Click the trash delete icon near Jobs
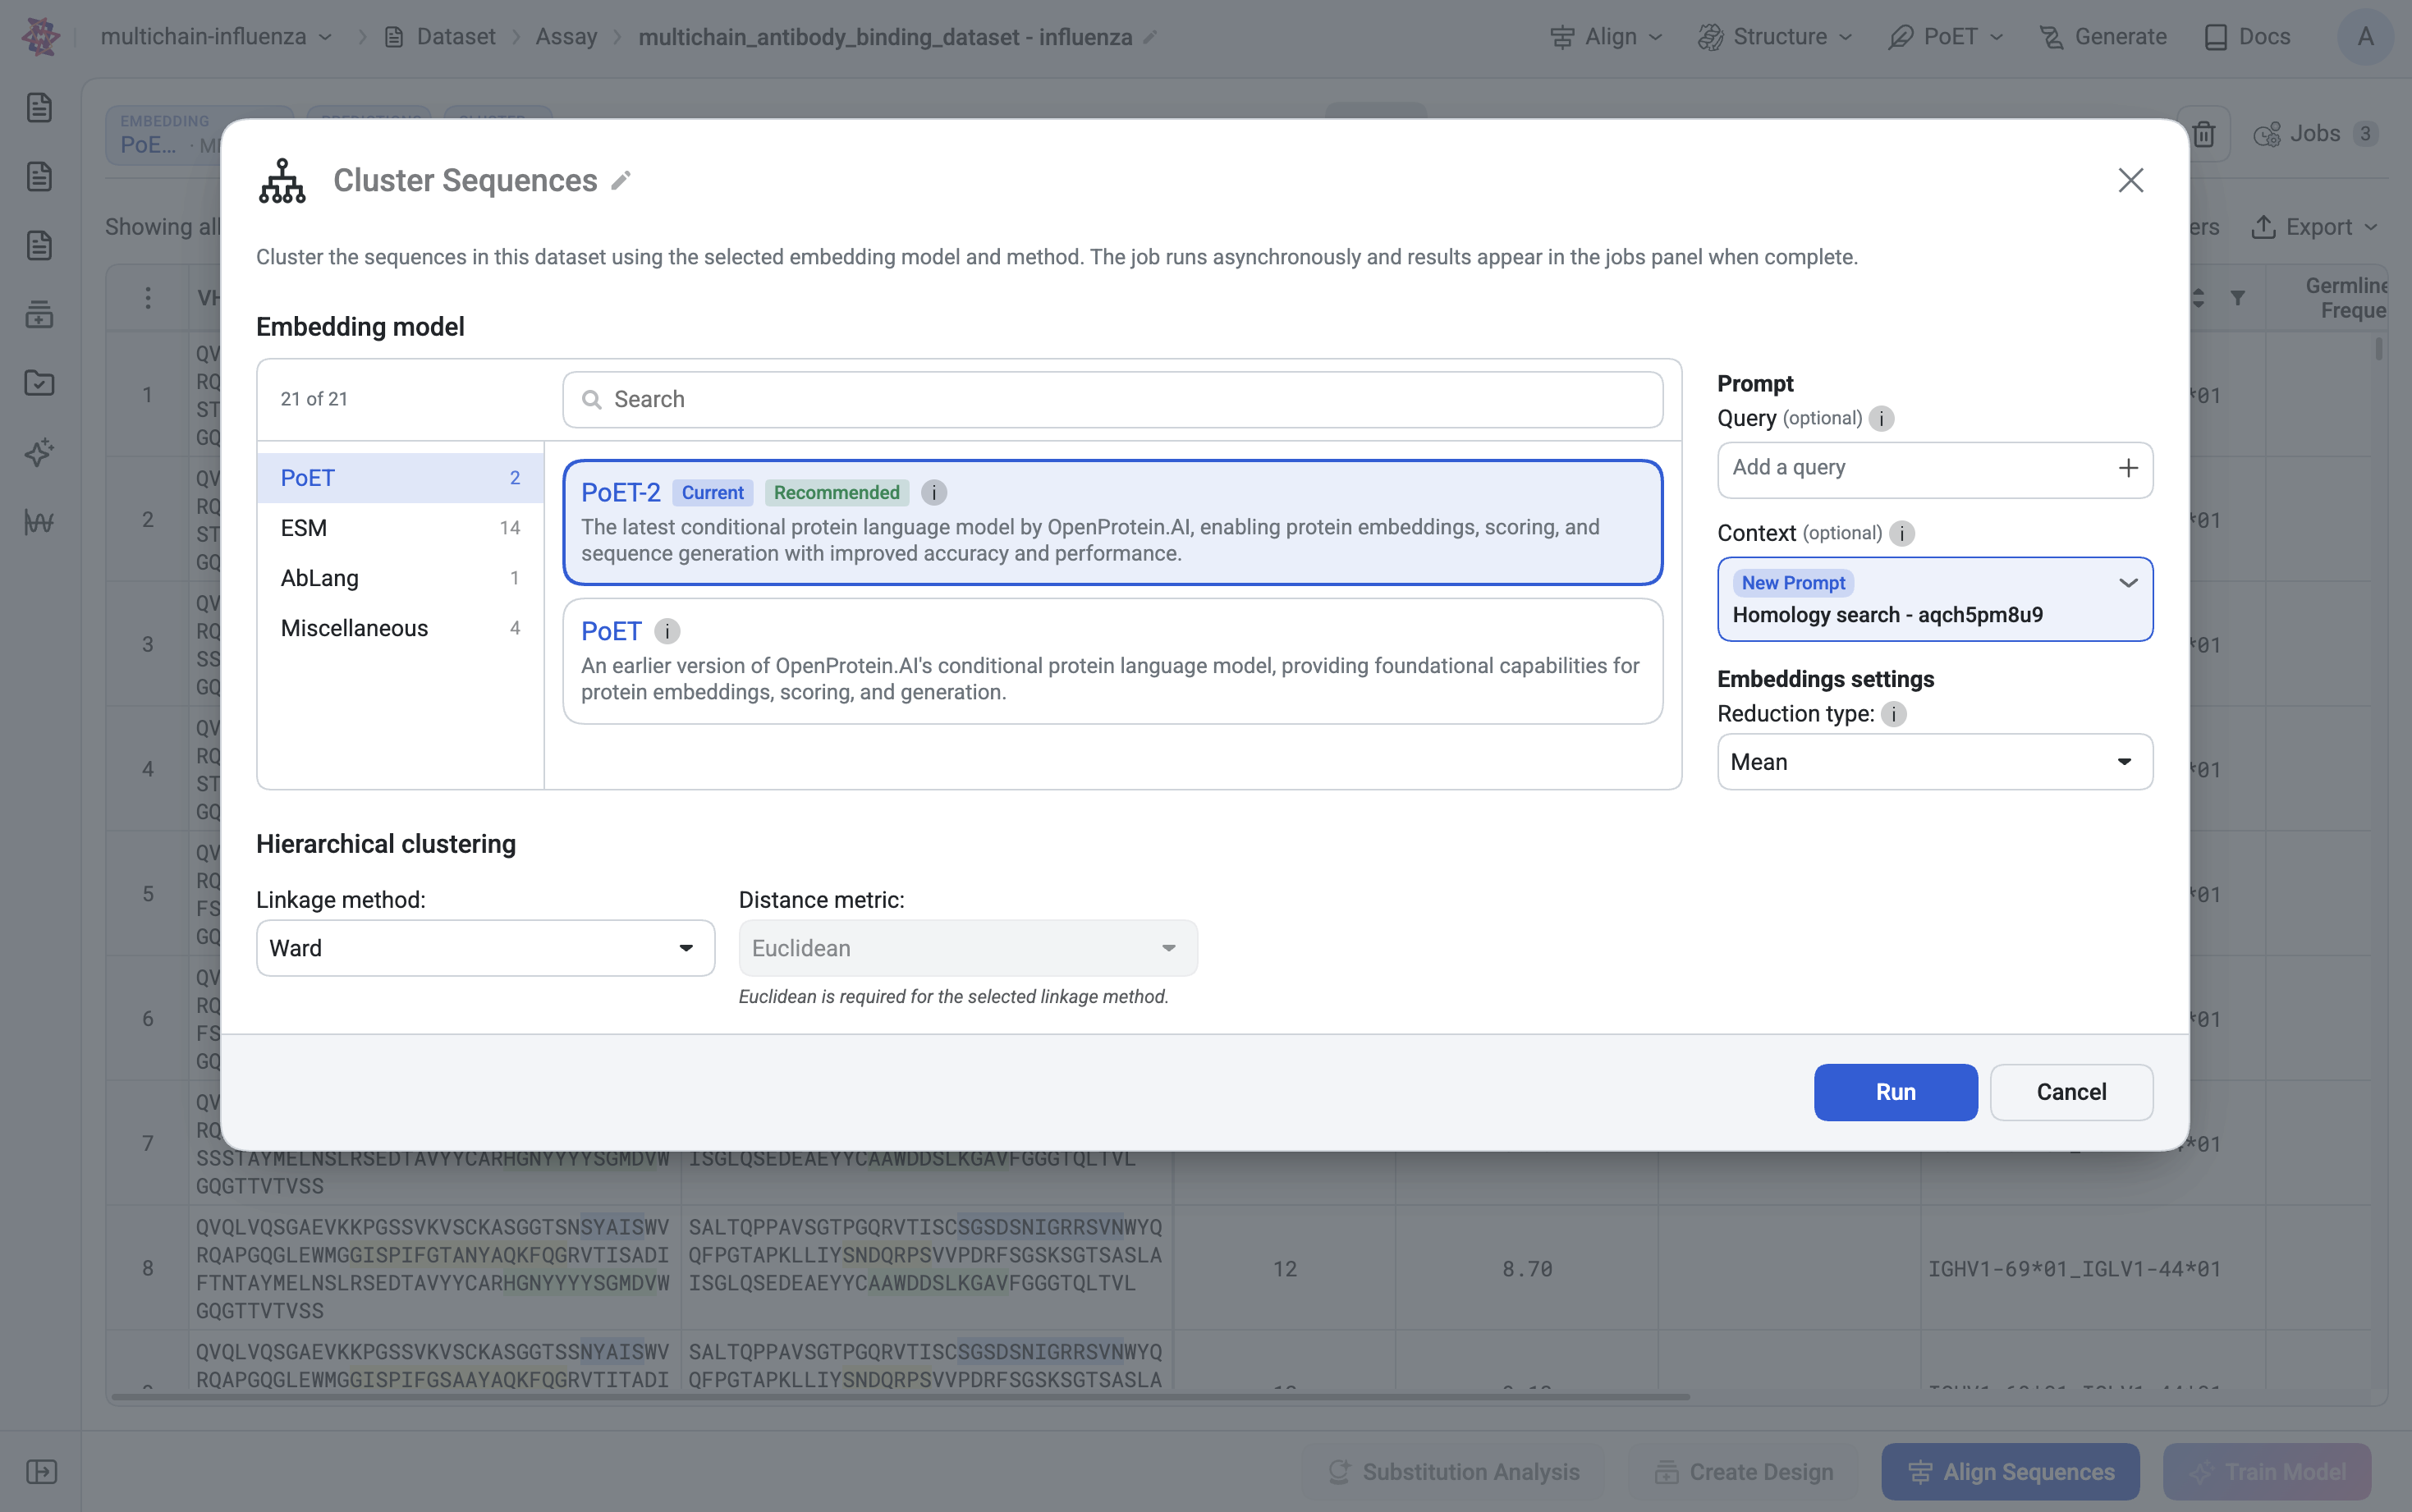The height and width of the screenshot is (1512, 2412). coord(2204,134)
